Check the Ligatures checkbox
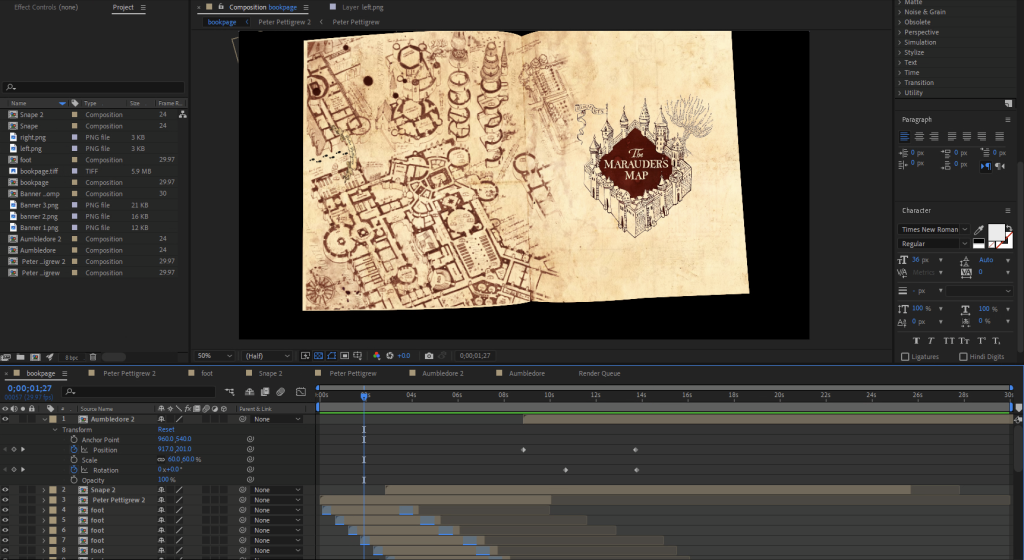The width and height of the screenshot is (1024, 560). (x=905, y=356)
